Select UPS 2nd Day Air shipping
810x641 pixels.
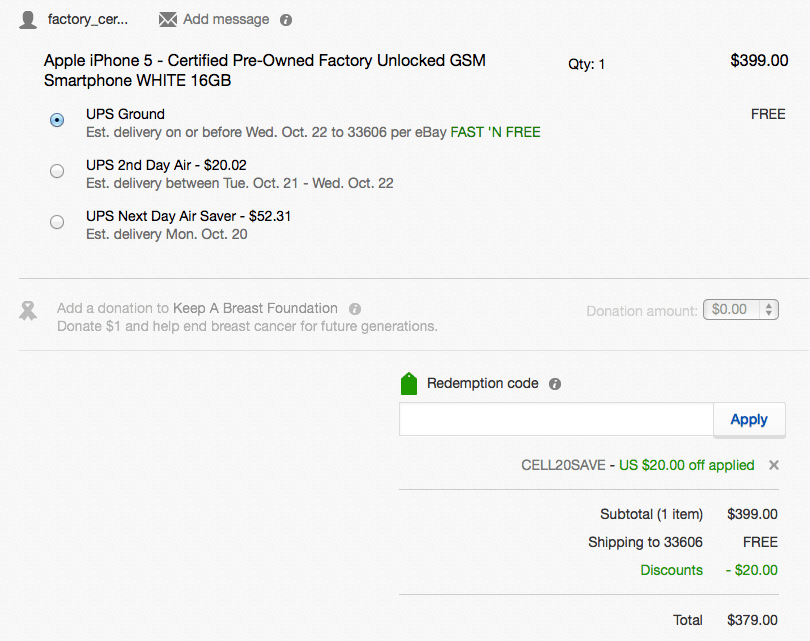point(57,171)
